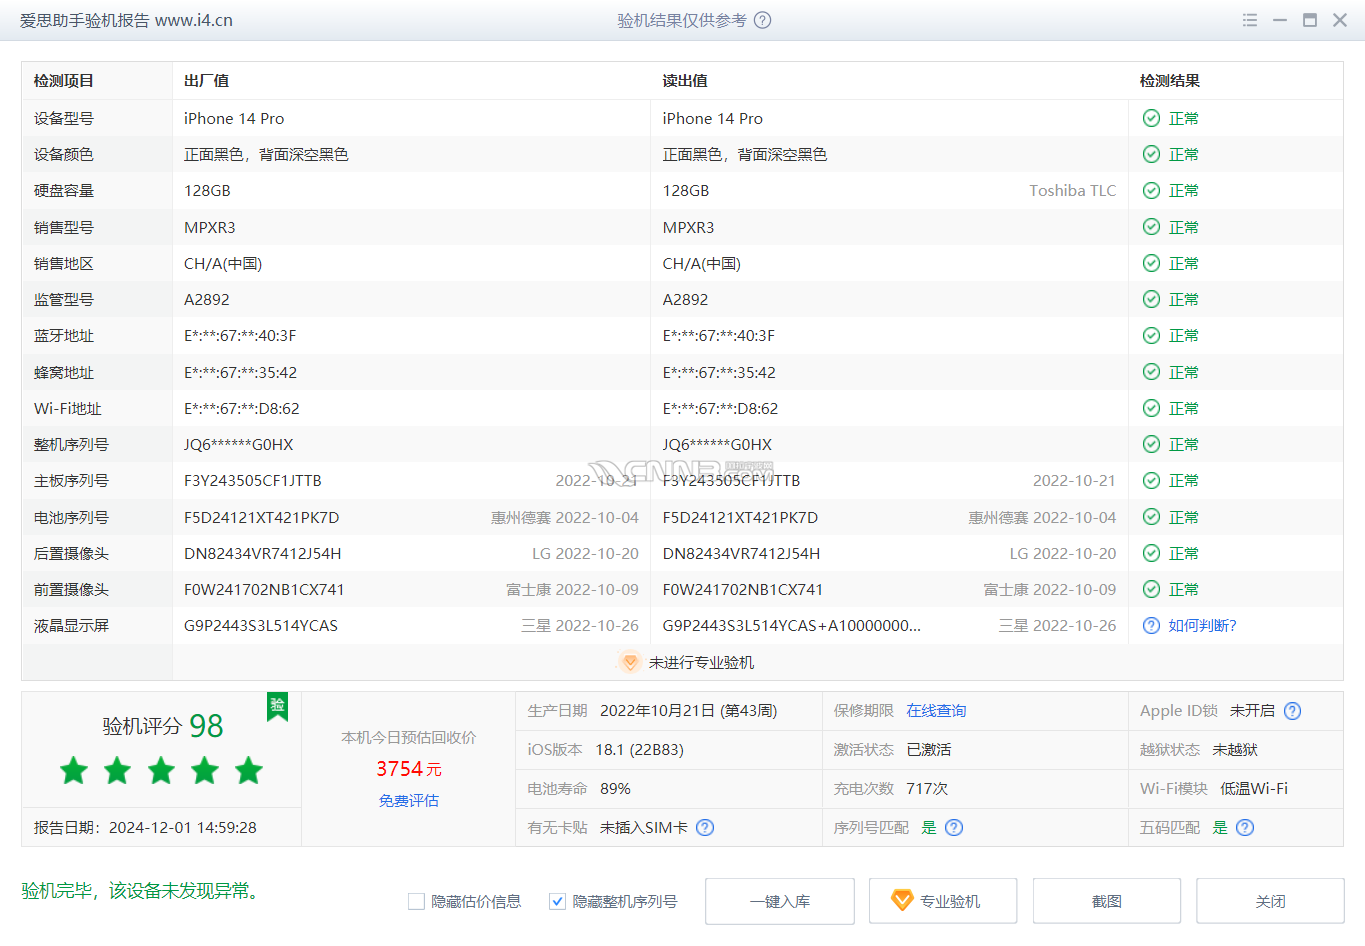Click the green check icon for 前置摄像头
Screen dimensions: 1365x946
tap(1151, 589)
